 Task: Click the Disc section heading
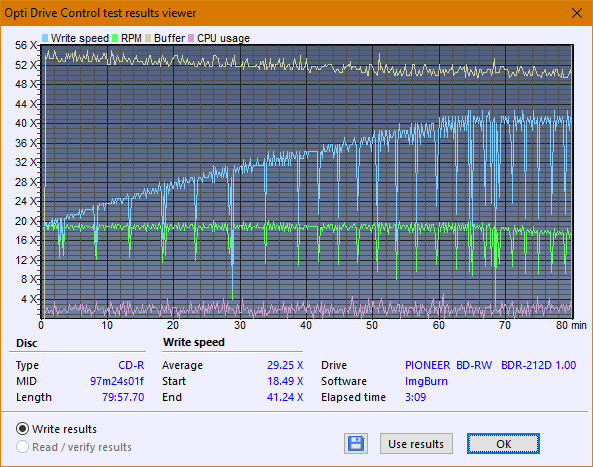click(26, 343)
